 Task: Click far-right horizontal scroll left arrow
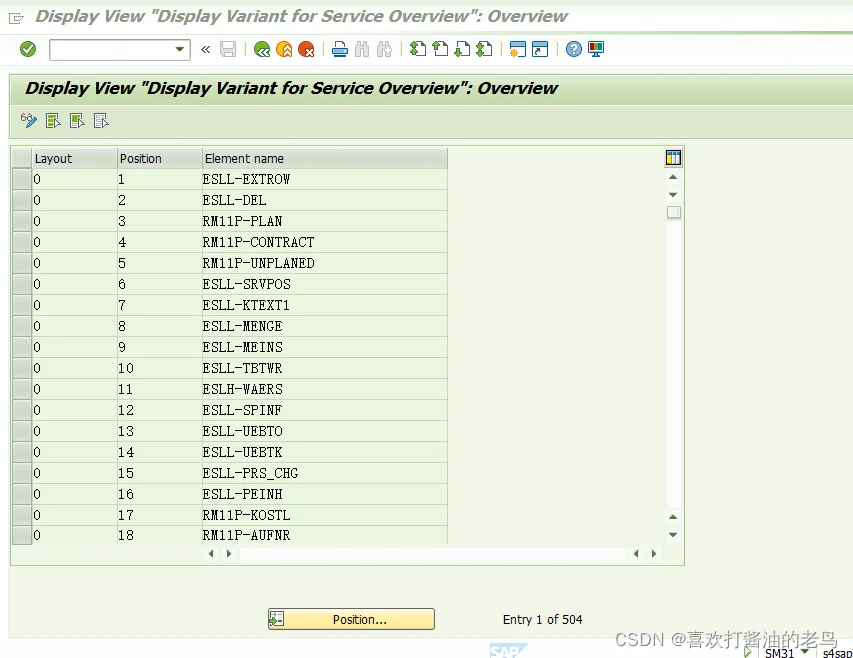click(x=636, y=554)
